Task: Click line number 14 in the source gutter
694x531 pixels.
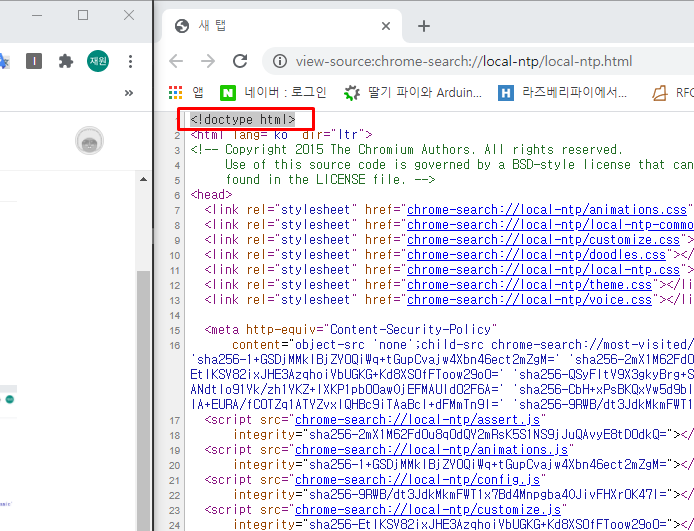Action: point(175,316)
